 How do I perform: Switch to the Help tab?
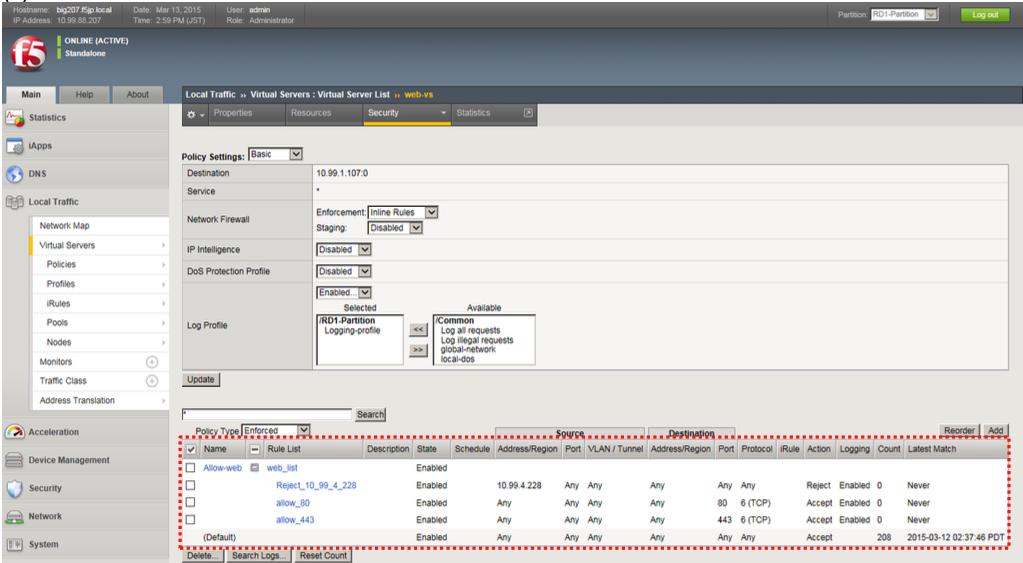[84, 95]
